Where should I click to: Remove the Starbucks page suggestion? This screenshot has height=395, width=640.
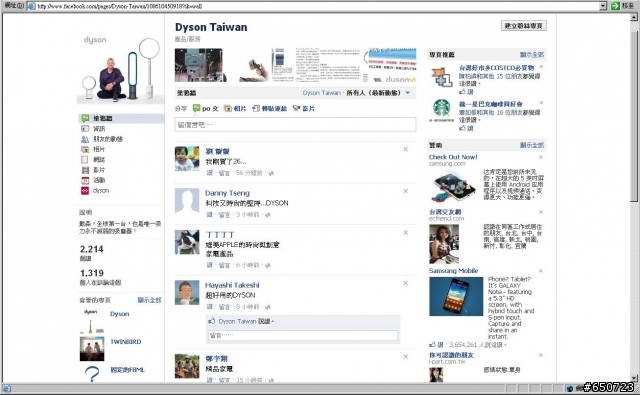[x=541, y=103]
